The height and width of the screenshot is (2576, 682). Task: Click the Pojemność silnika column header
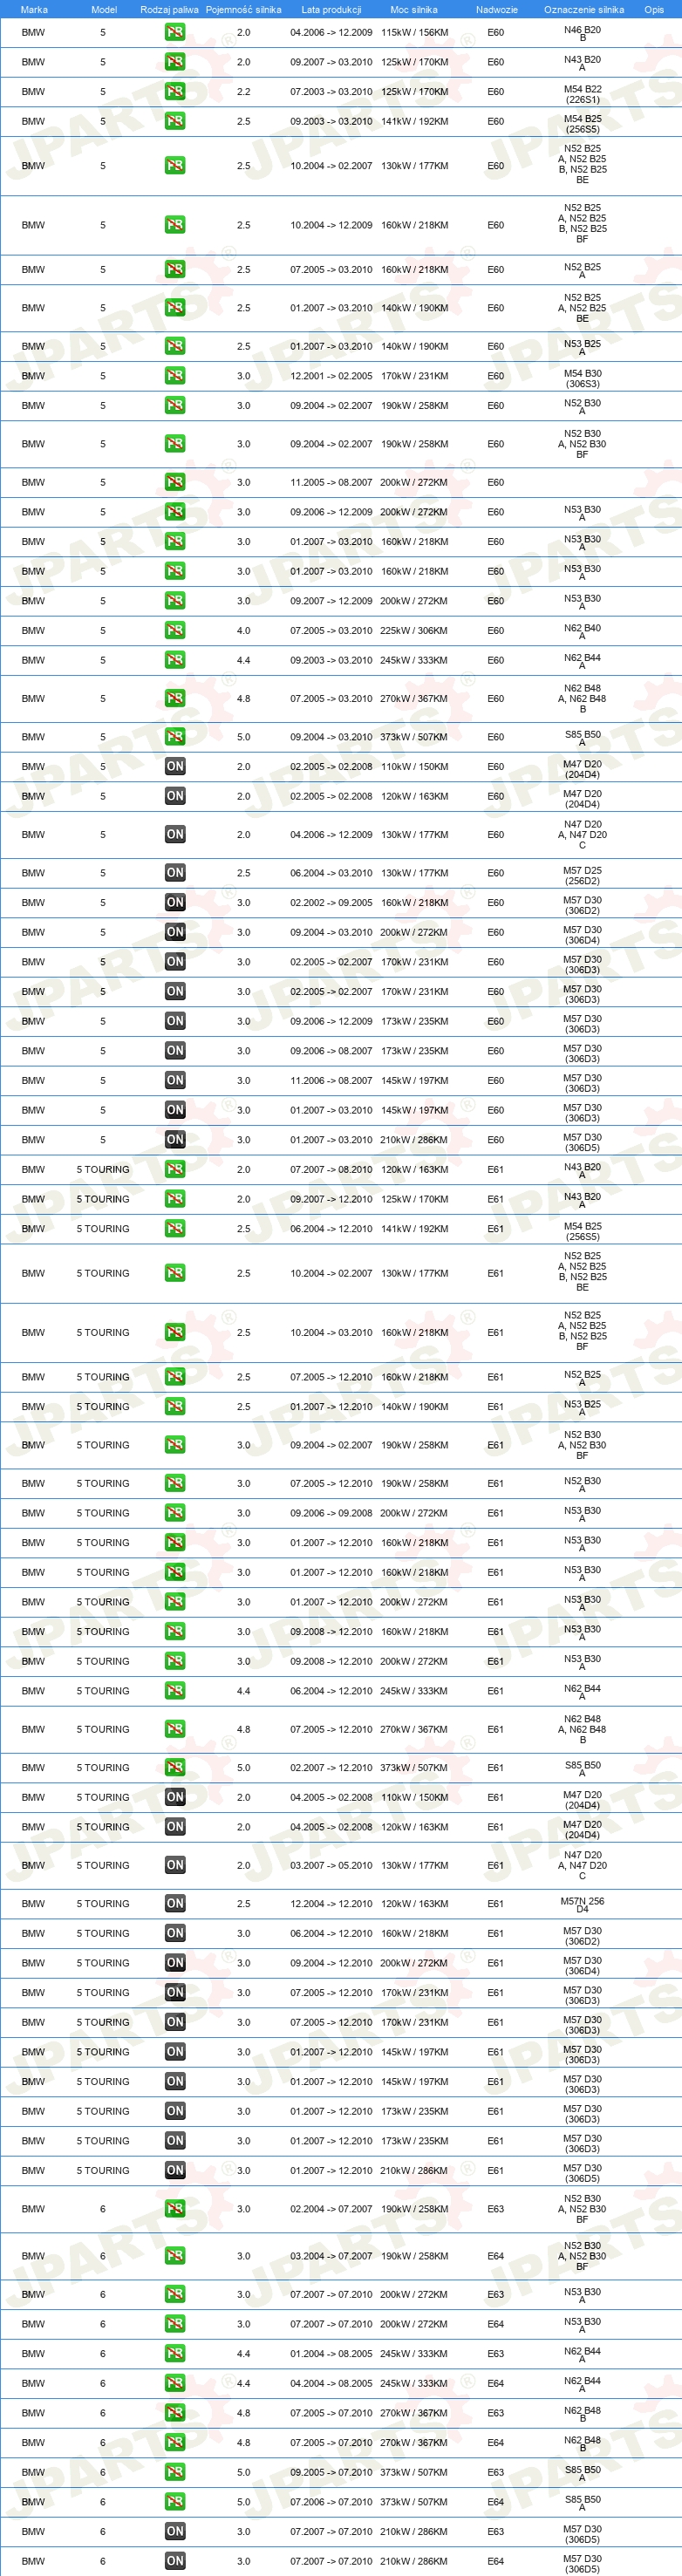[x=243, y=10]
